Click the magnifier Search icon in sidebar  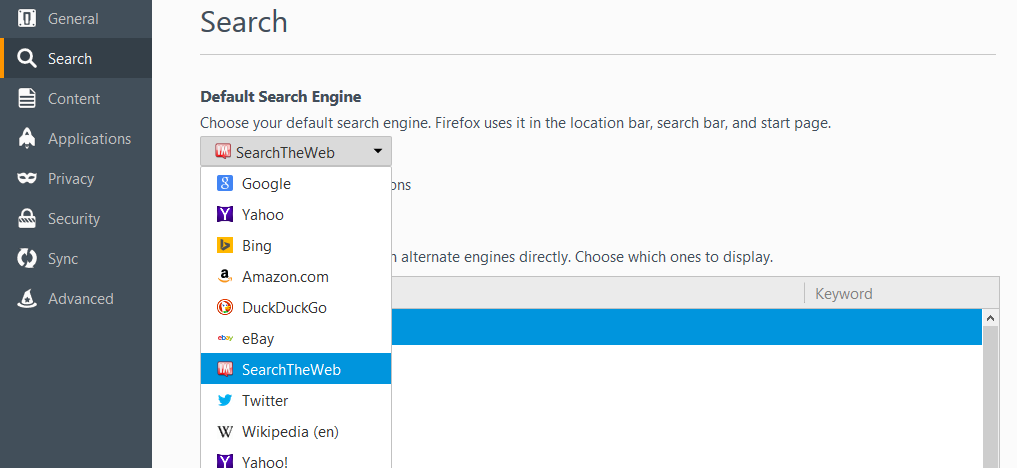pos(28,59)
